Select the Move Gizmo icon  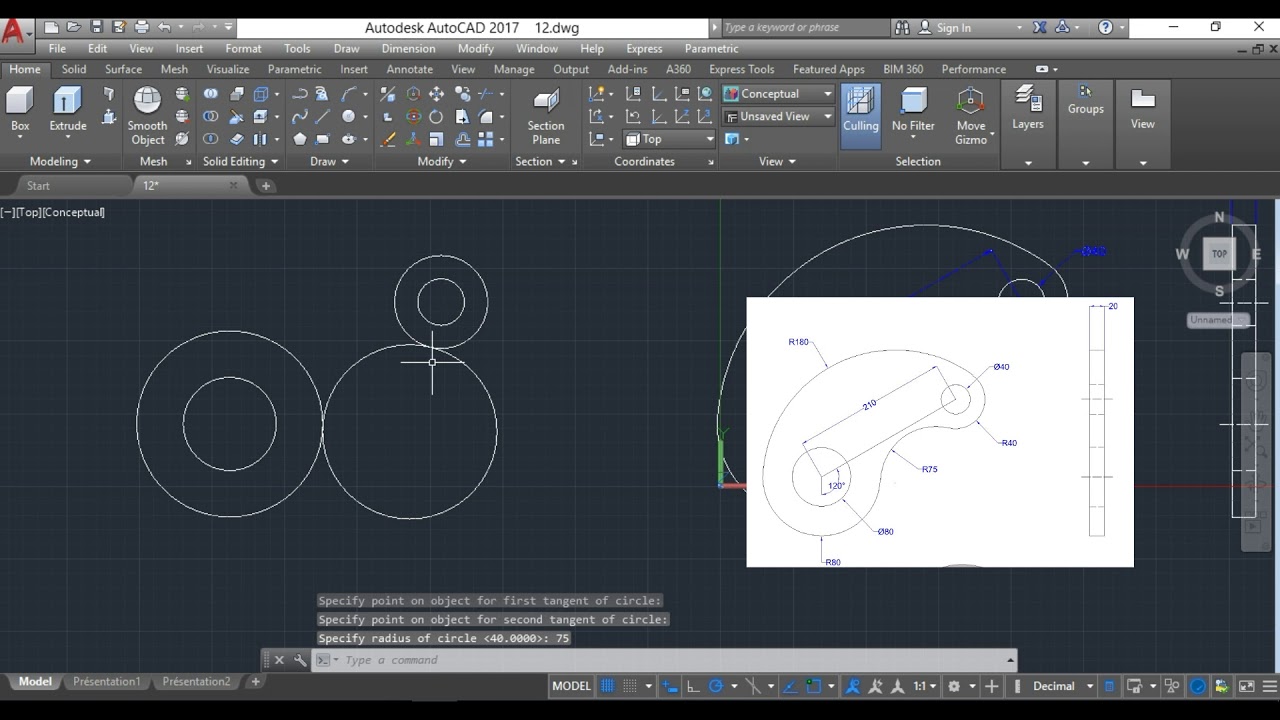970,101
